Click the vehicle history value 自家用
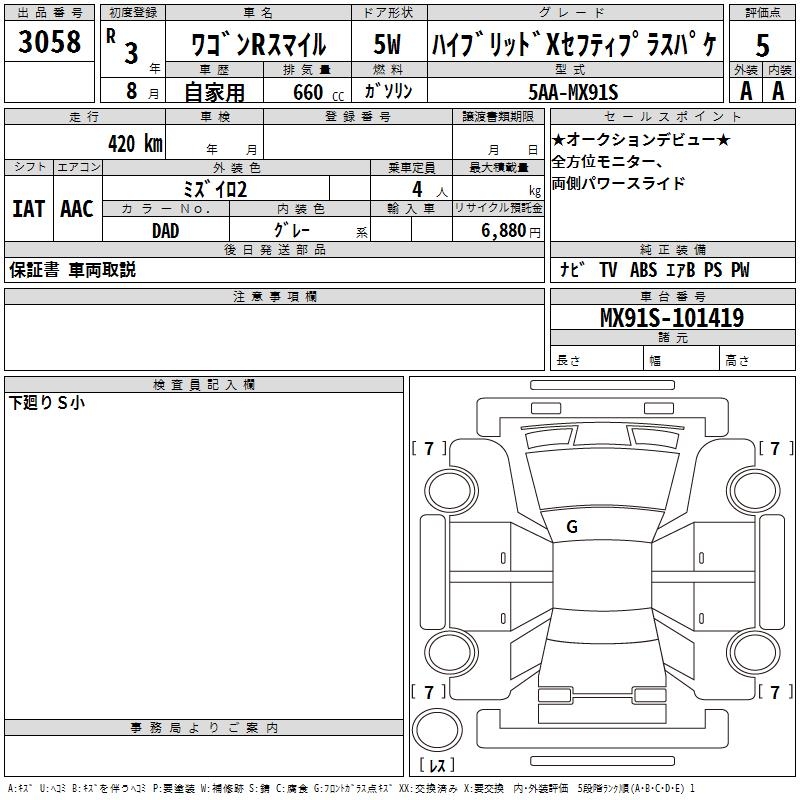The height and width of the screenshot is (800, 800). pos(214,92)
